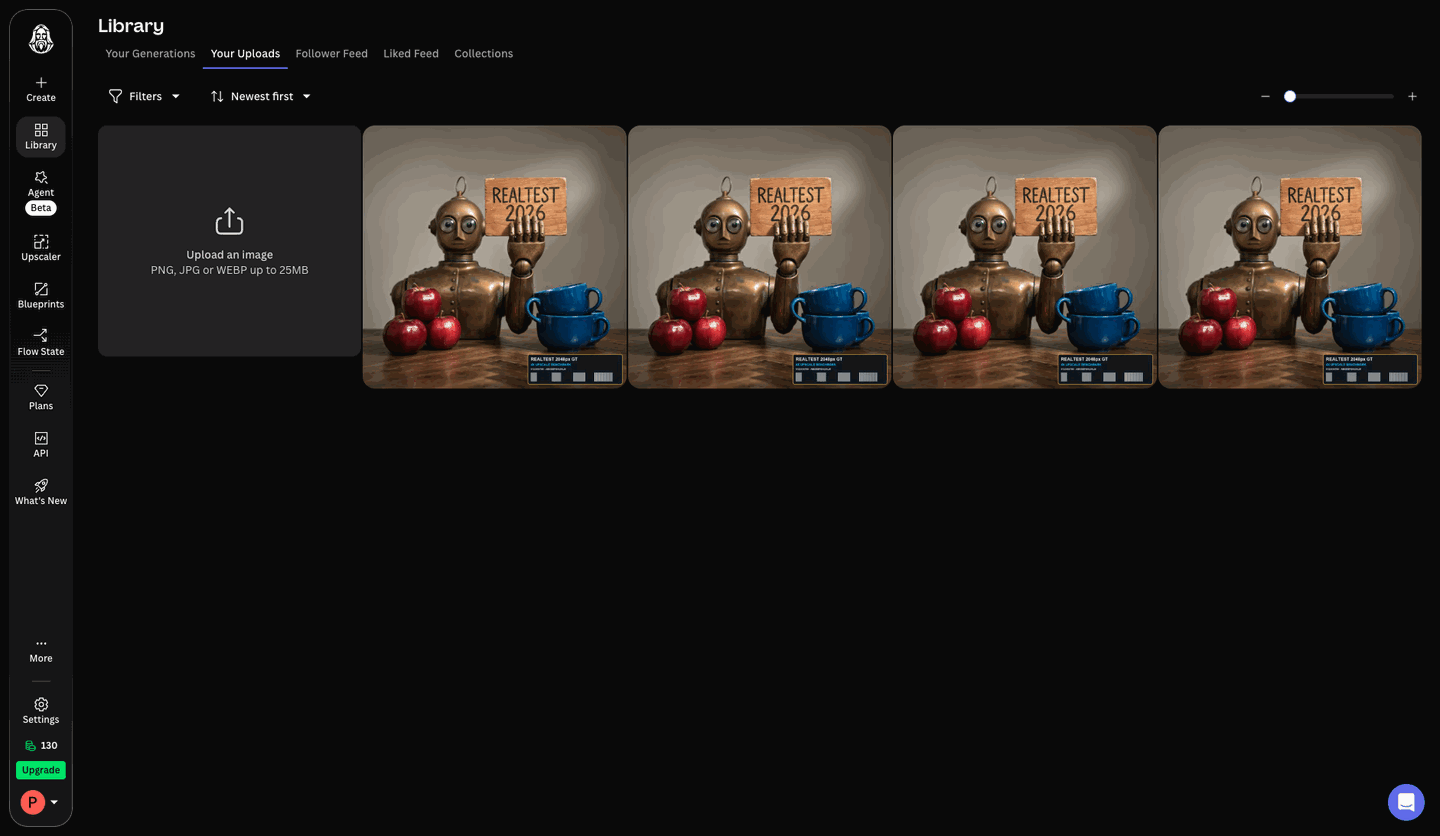Open the API page
Screen dimensions: 1440x836
click(x=41, y=444)
